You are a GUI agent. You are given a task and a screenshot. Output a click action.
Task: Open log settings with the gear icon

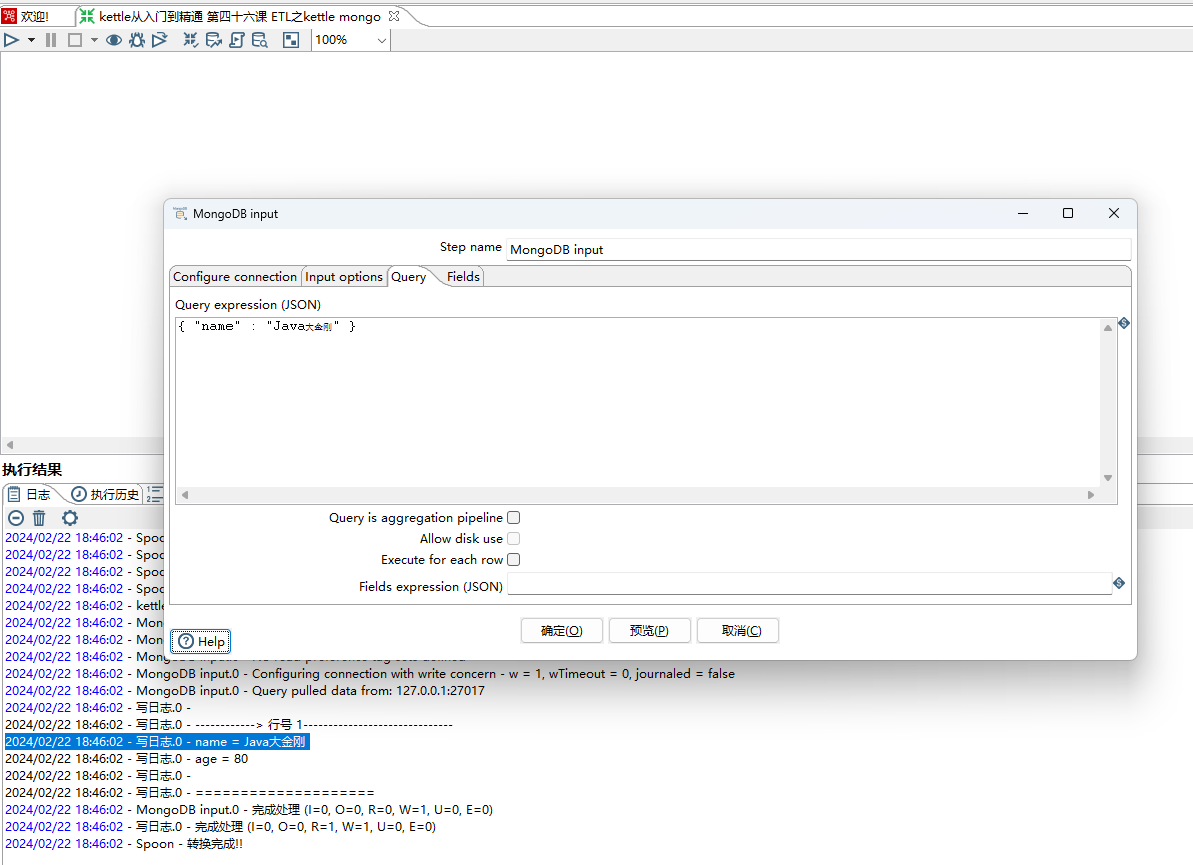tap(69, 517)
